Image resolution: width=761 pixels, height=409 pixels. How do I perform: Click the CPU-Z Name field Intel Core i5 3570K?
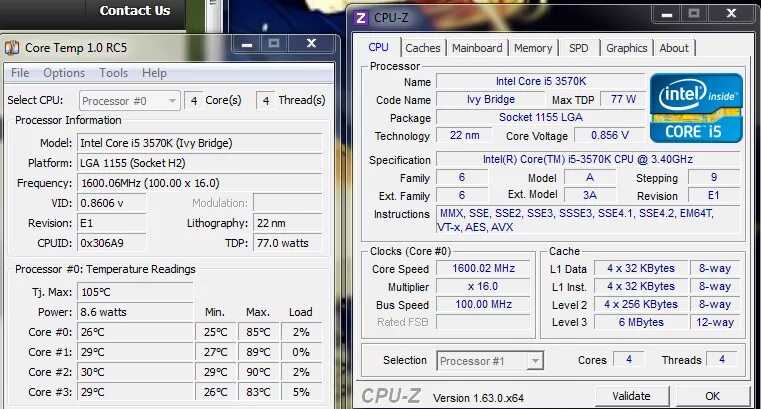point(541,82)
